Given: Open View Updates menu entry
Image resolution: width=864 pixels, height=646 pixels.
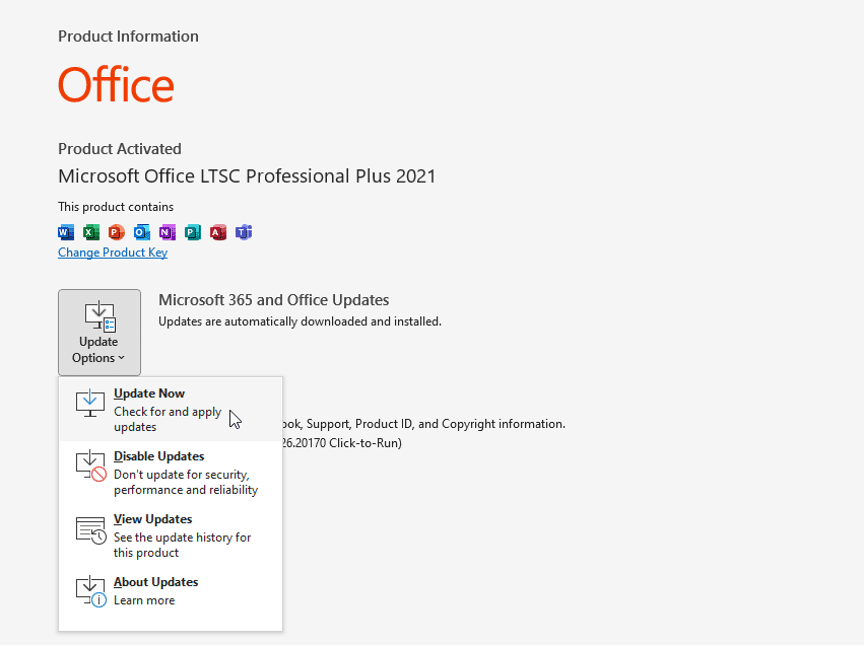Looking at the screenshot, I should (170, 535).
